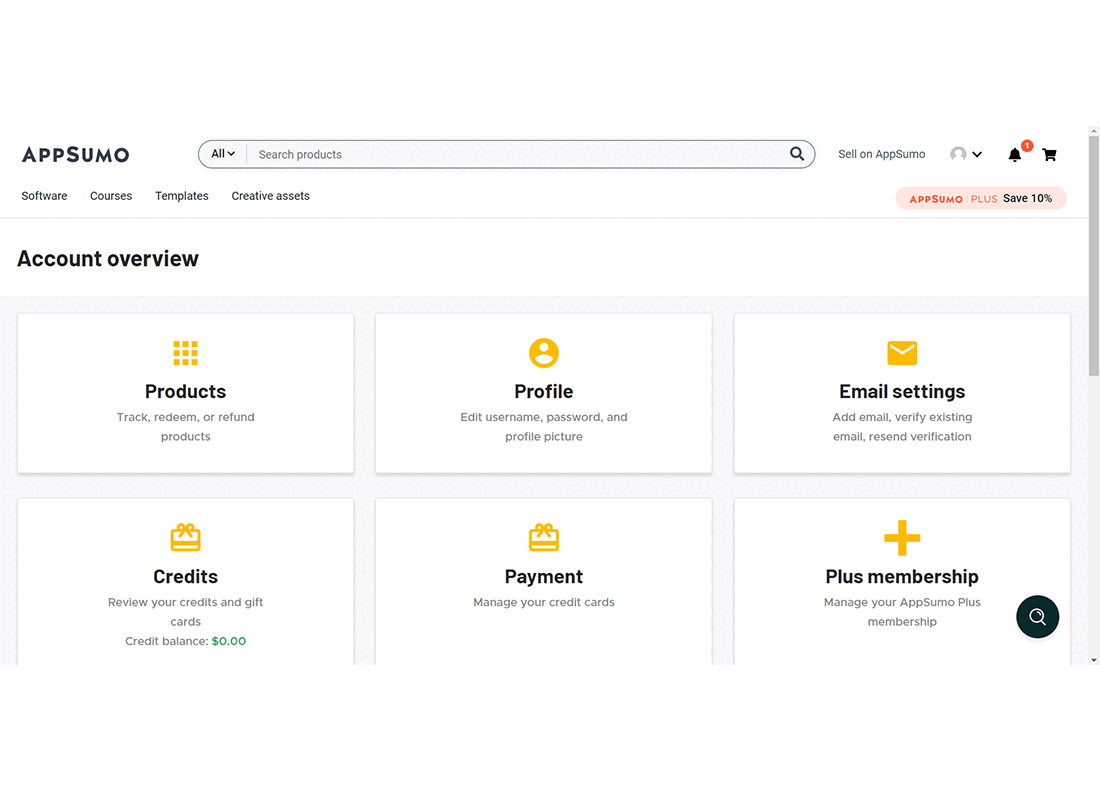
Task: Click AppSumo Plus Save 10% badge
Action: (x=981, y=198)
